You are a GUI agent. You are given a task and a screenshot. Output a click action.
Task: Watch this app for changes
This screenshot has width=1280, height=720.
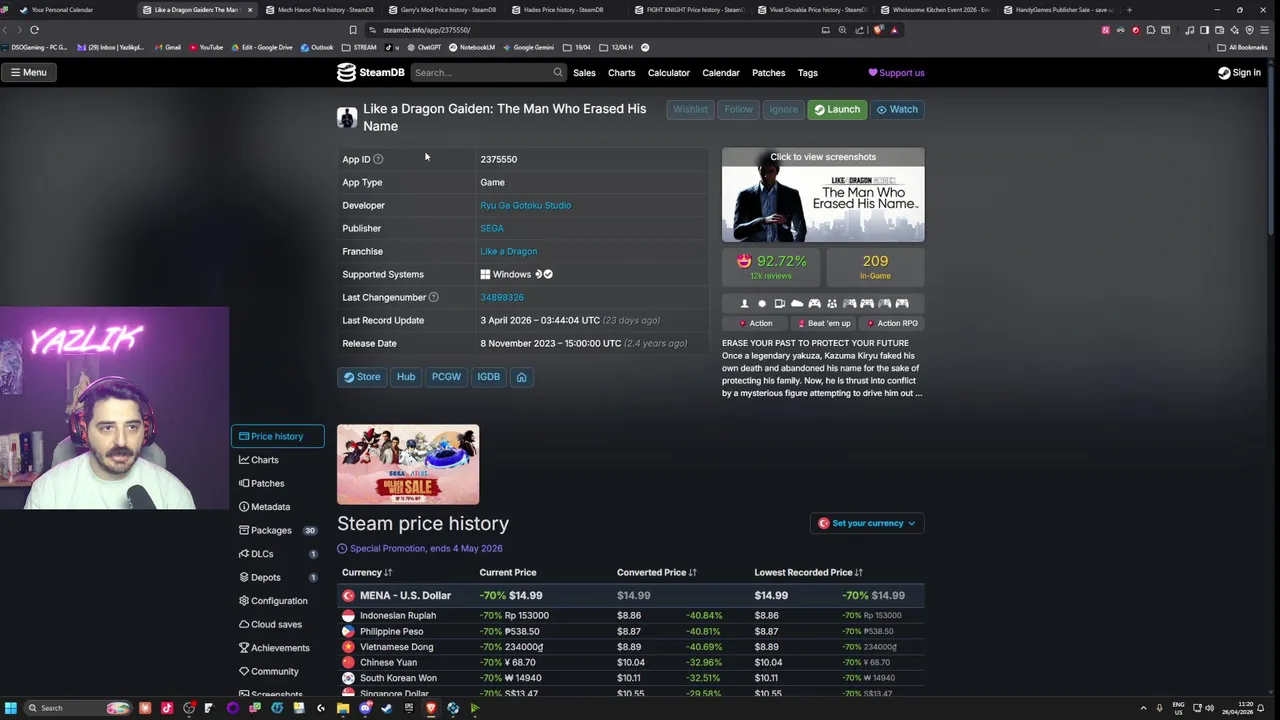[897, 109]
